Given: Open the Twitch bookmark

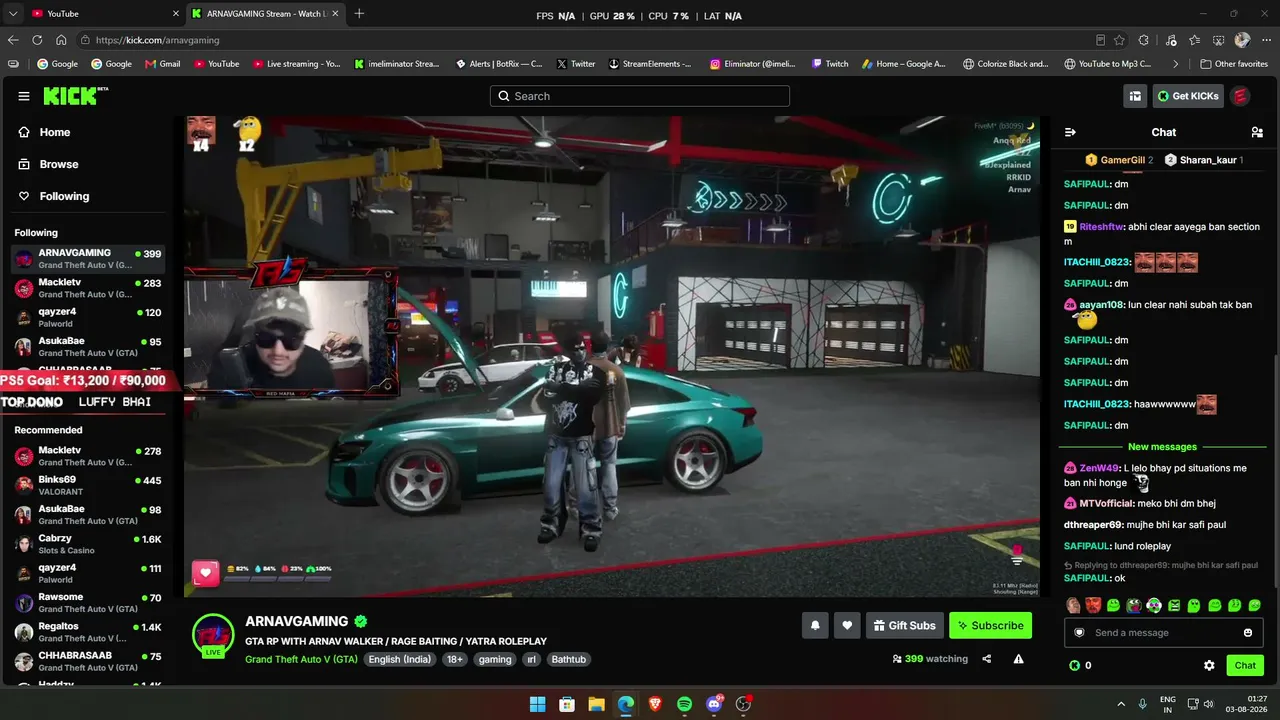Looking at the screenshot, I should pos(829,64).
